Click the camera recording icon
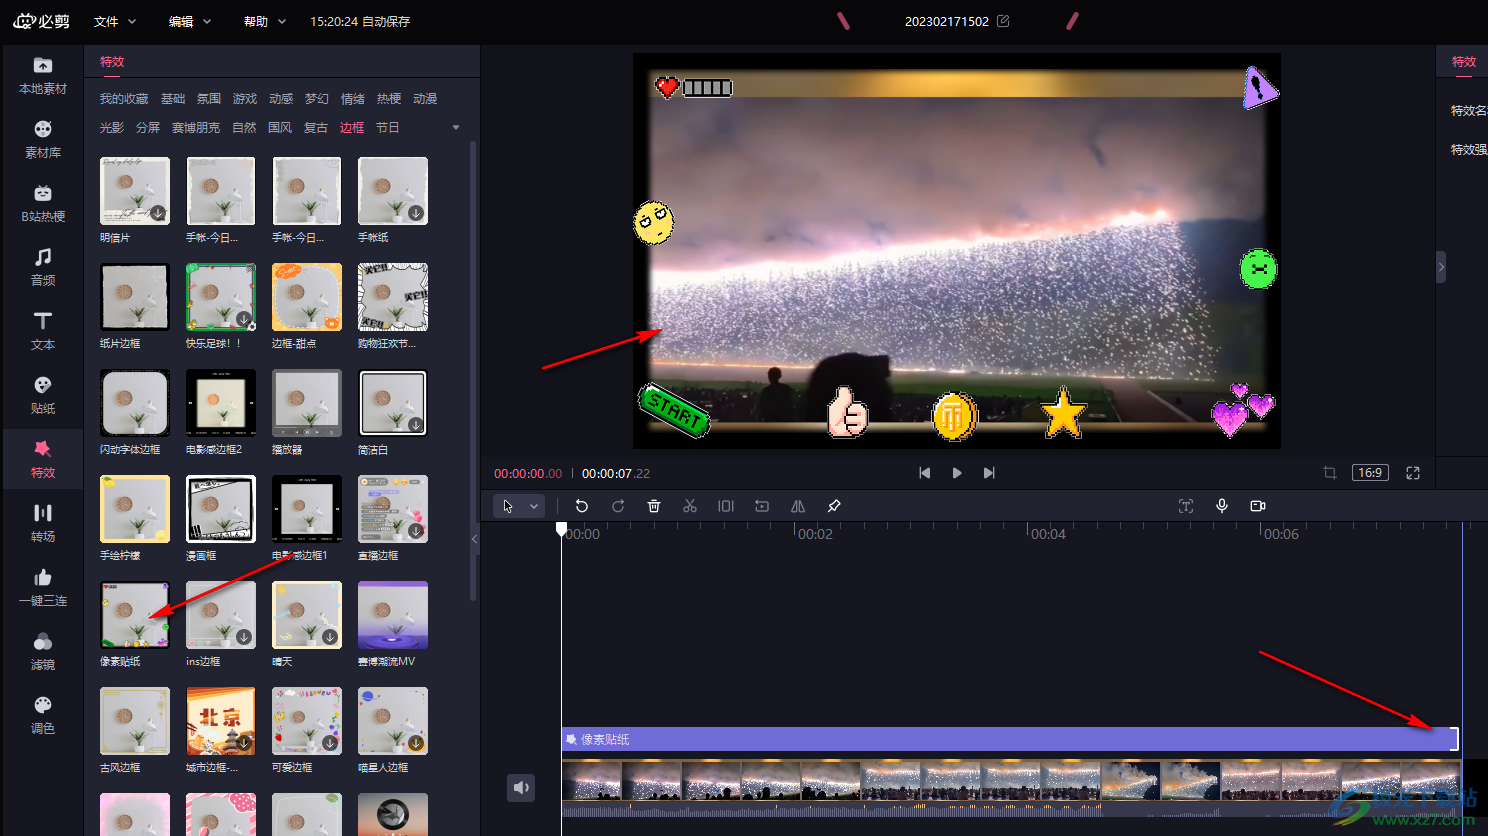This screenshot has width=1488, height=836. tap(1258, 506)
